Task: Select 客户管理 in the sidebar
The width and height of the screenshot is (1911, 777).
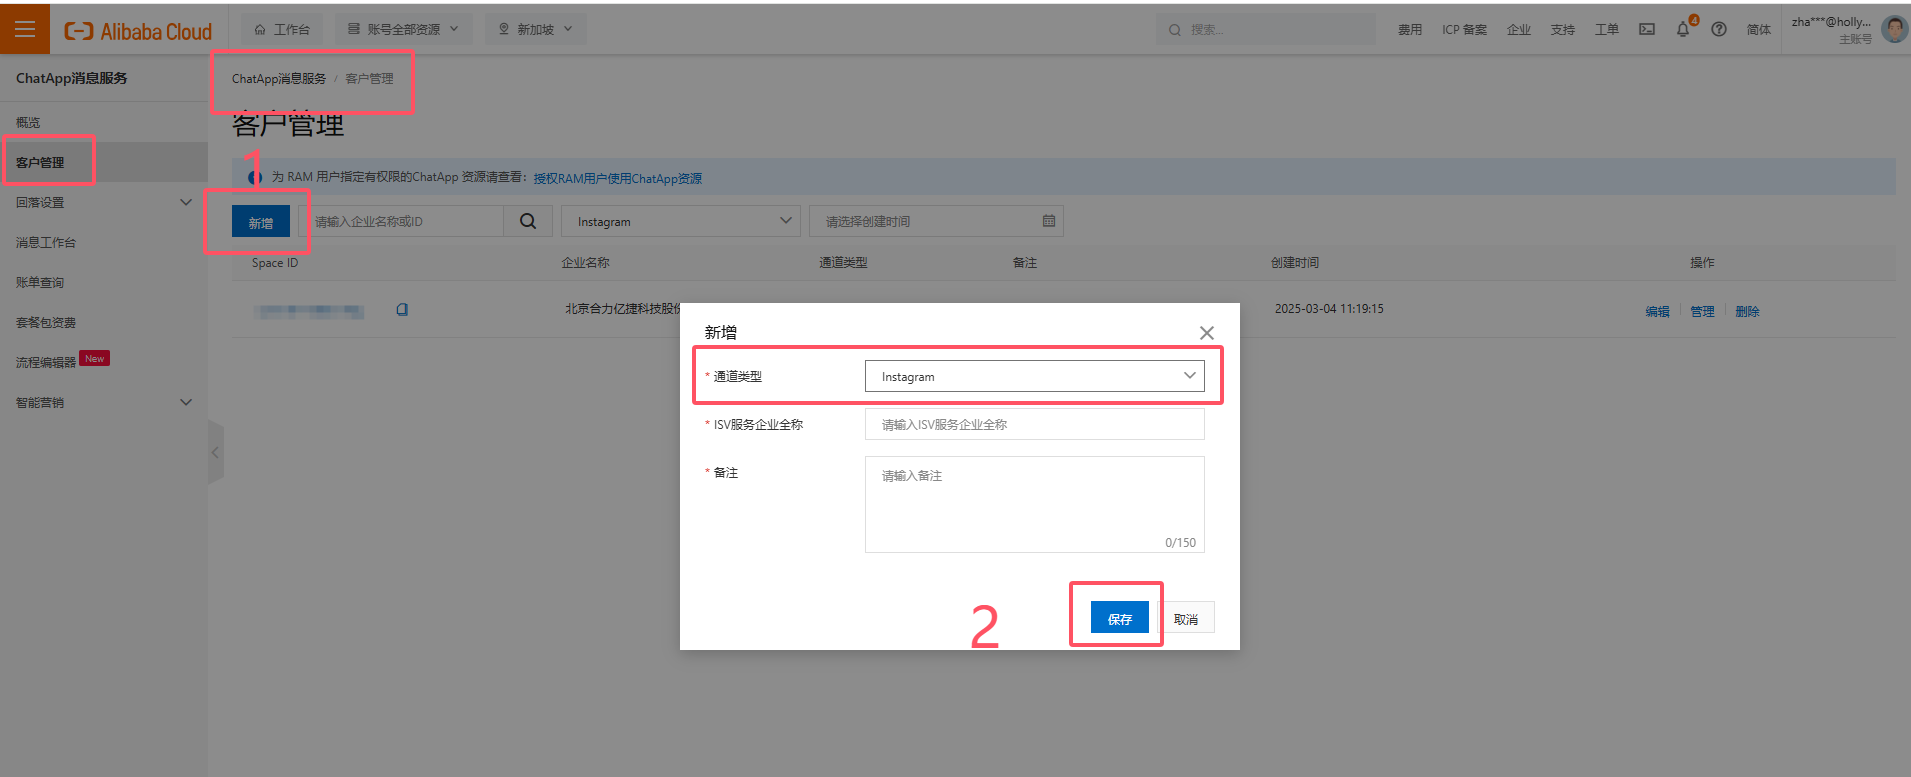Action: point(104,162)
